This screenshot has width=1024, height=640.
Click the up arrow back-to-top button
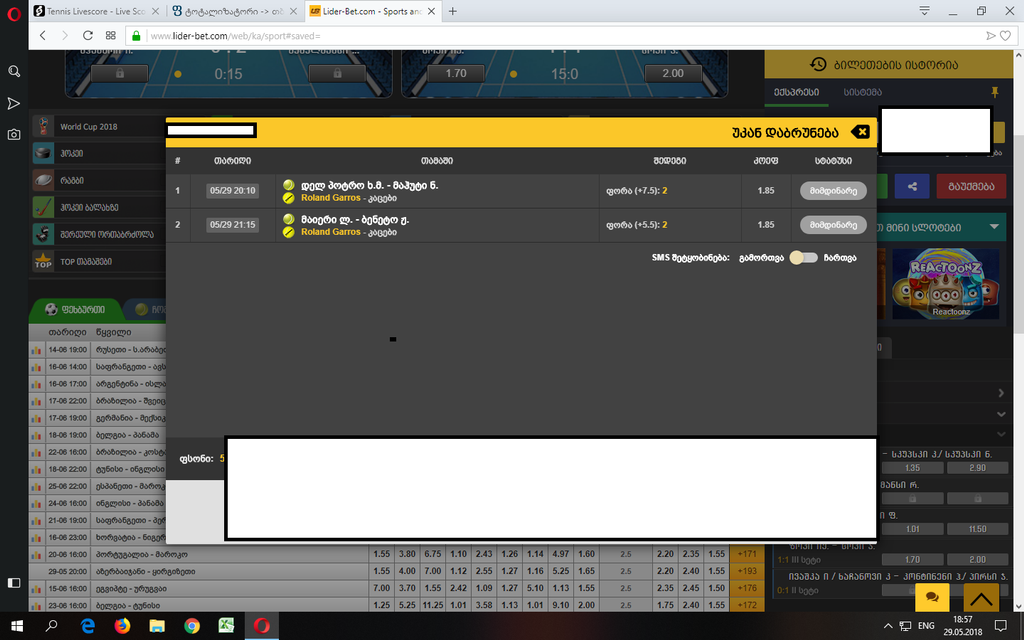tap(981, 598)
